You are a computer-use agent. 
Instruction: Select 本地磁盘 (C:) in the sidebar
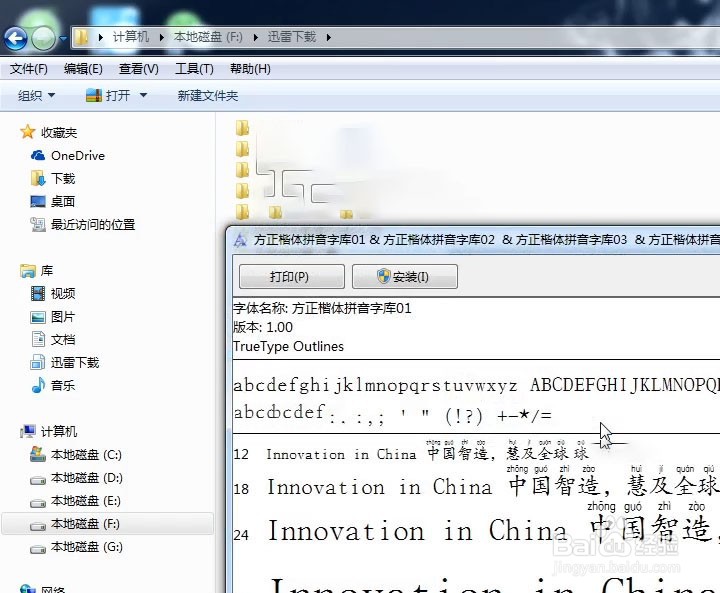click(x=86, y=455)
